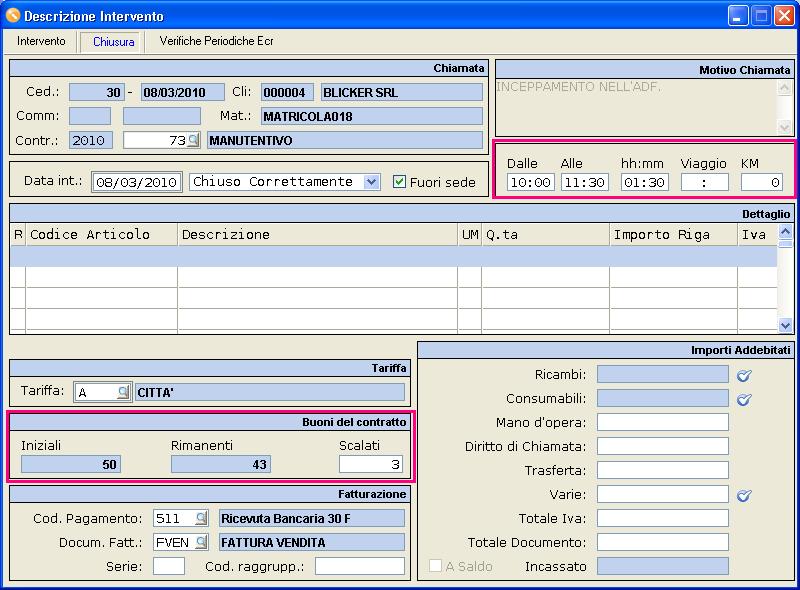Select the highlighted first Dettaglio row
This screenshot has width=800, height=590.
pyautogui.click(x=393, y=256)
